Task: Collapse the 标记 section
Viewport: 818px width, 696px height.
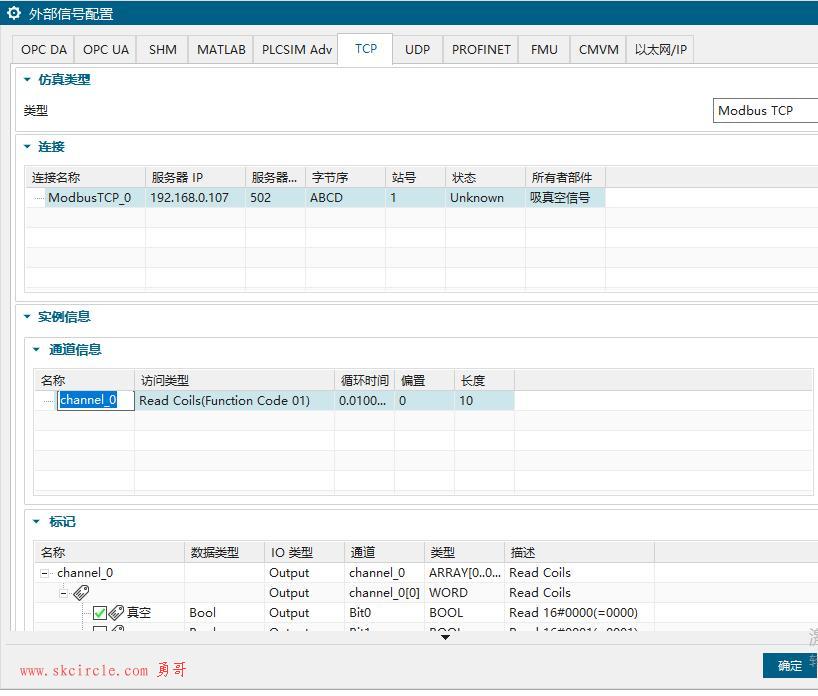Action: [x=36, y=522]
